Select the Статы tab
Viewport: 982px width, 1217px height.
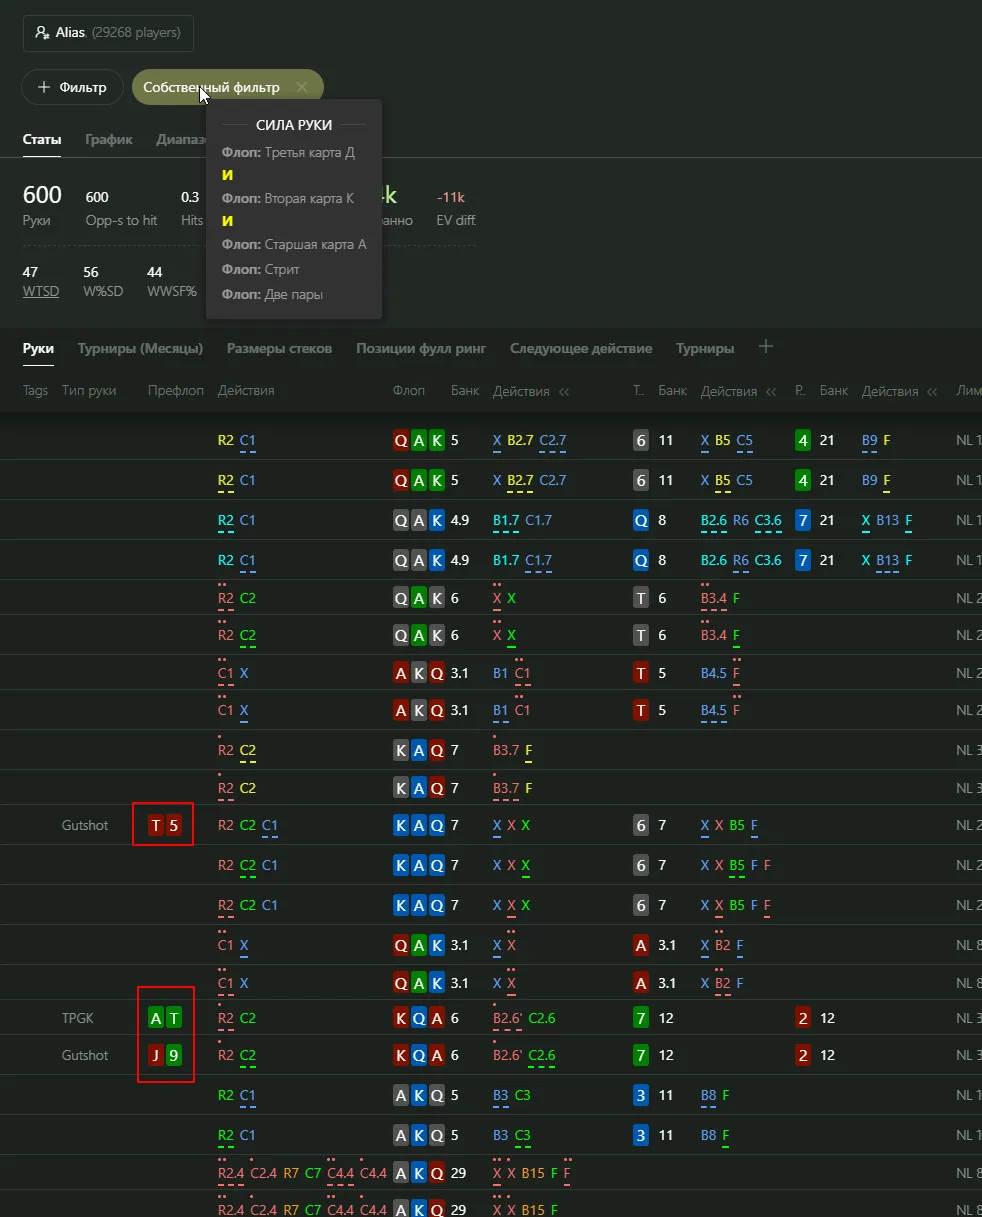tap(42, 140)
